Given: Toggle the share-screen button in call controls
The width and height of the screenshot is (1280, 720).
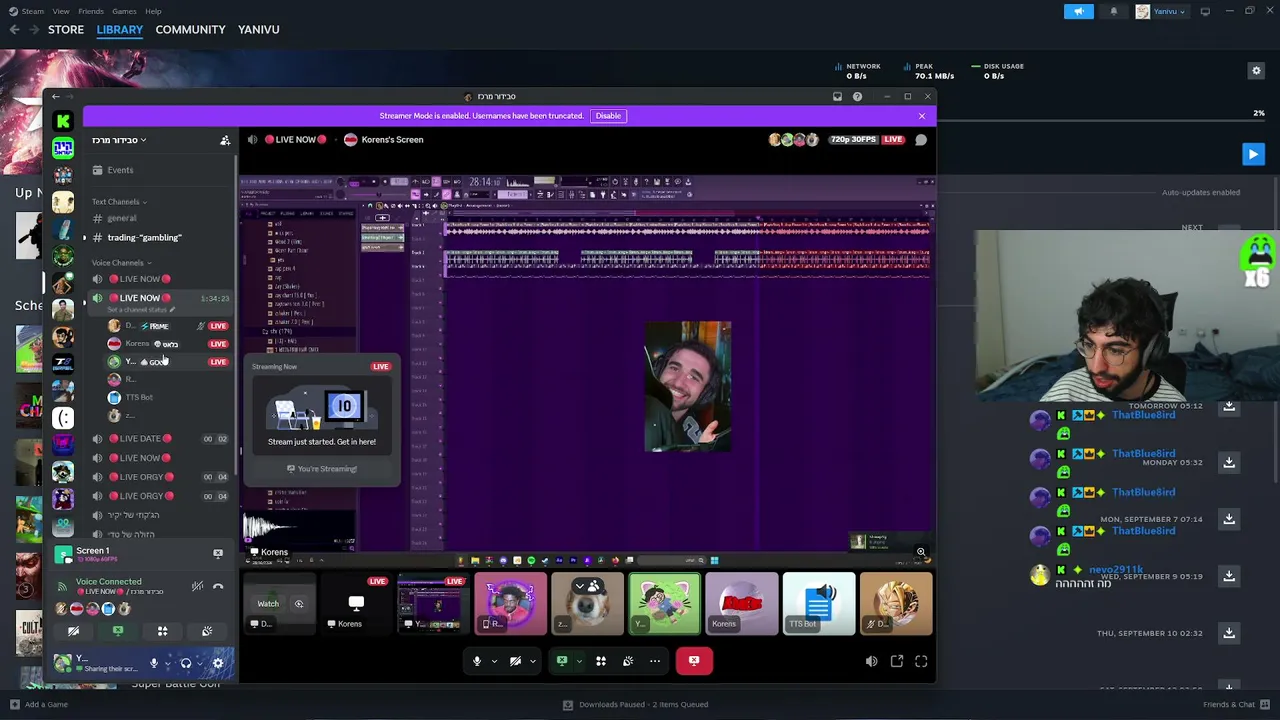Looking at the screenshot, I should tap(562, 661).
